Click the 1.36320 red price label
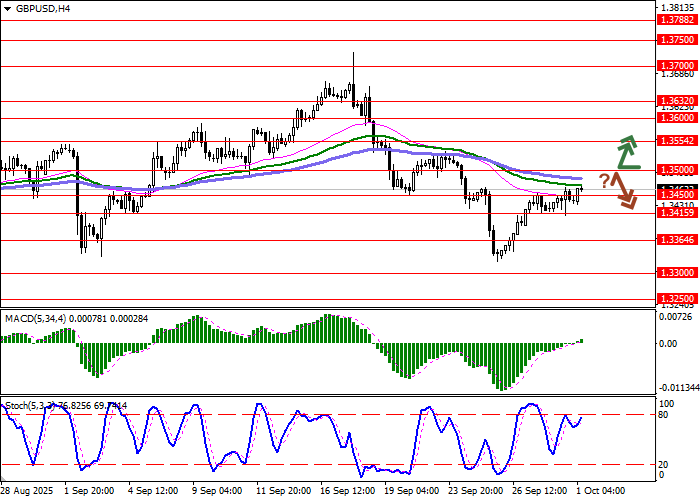 tap(677, 101)
